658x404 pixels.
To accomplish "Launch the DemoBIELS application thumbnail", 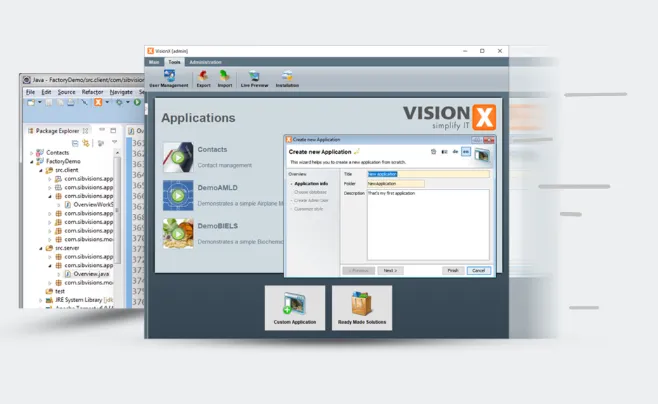I will pos(178,234).
